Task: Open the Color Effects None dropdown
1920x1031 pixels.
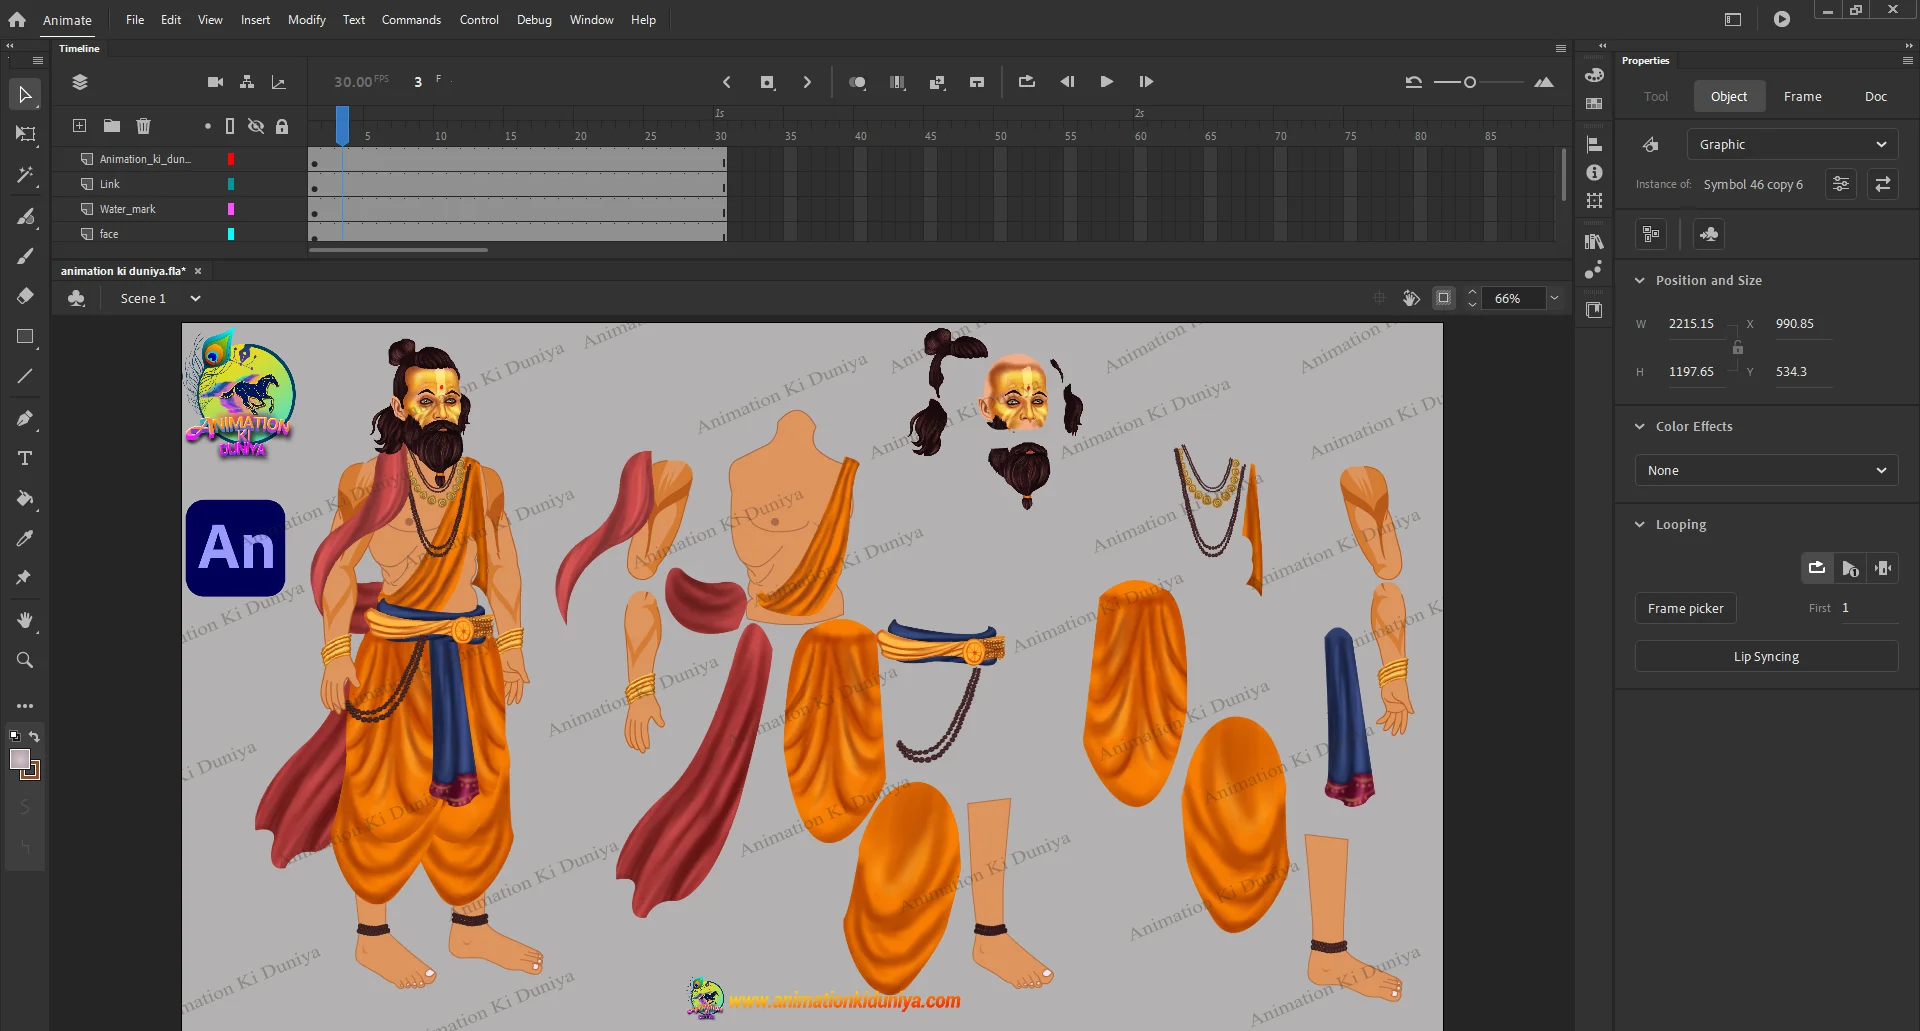Action: [1766, 471]
